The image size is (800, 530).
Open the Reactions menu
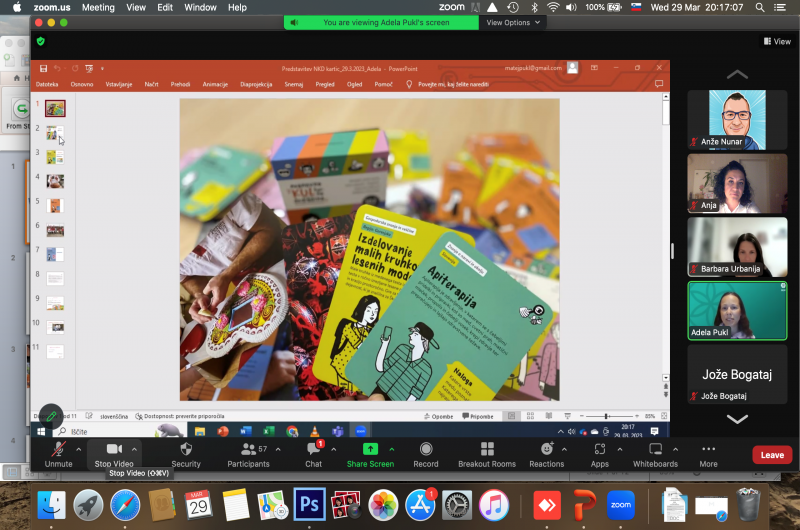(x=546, y=450)
